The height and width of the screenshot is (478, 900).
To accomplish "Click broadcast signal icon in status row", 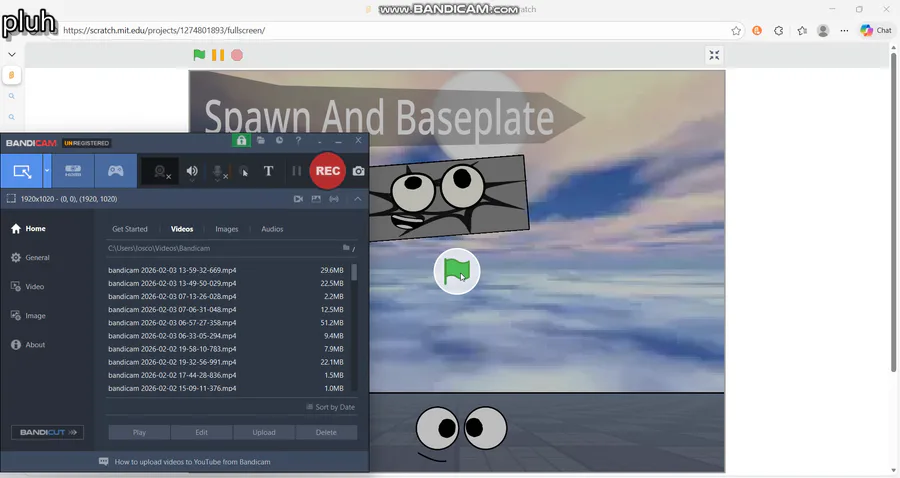I will [334, 199].
